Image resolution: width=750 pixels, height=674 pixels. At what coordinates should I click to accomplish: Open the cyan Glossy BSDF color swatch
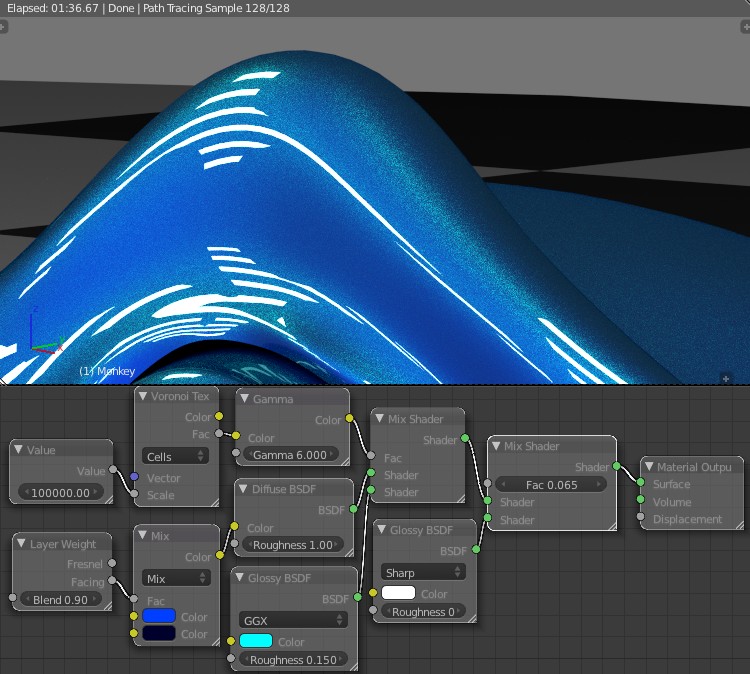(256, 641)
